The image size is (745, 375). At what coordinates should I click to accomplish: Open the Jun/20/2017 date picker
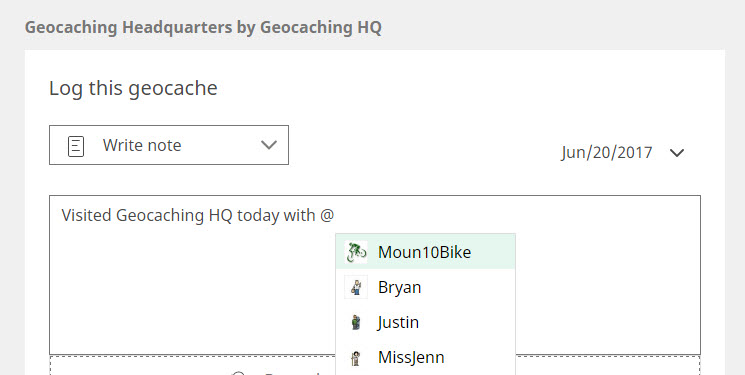tap(607, 153)
